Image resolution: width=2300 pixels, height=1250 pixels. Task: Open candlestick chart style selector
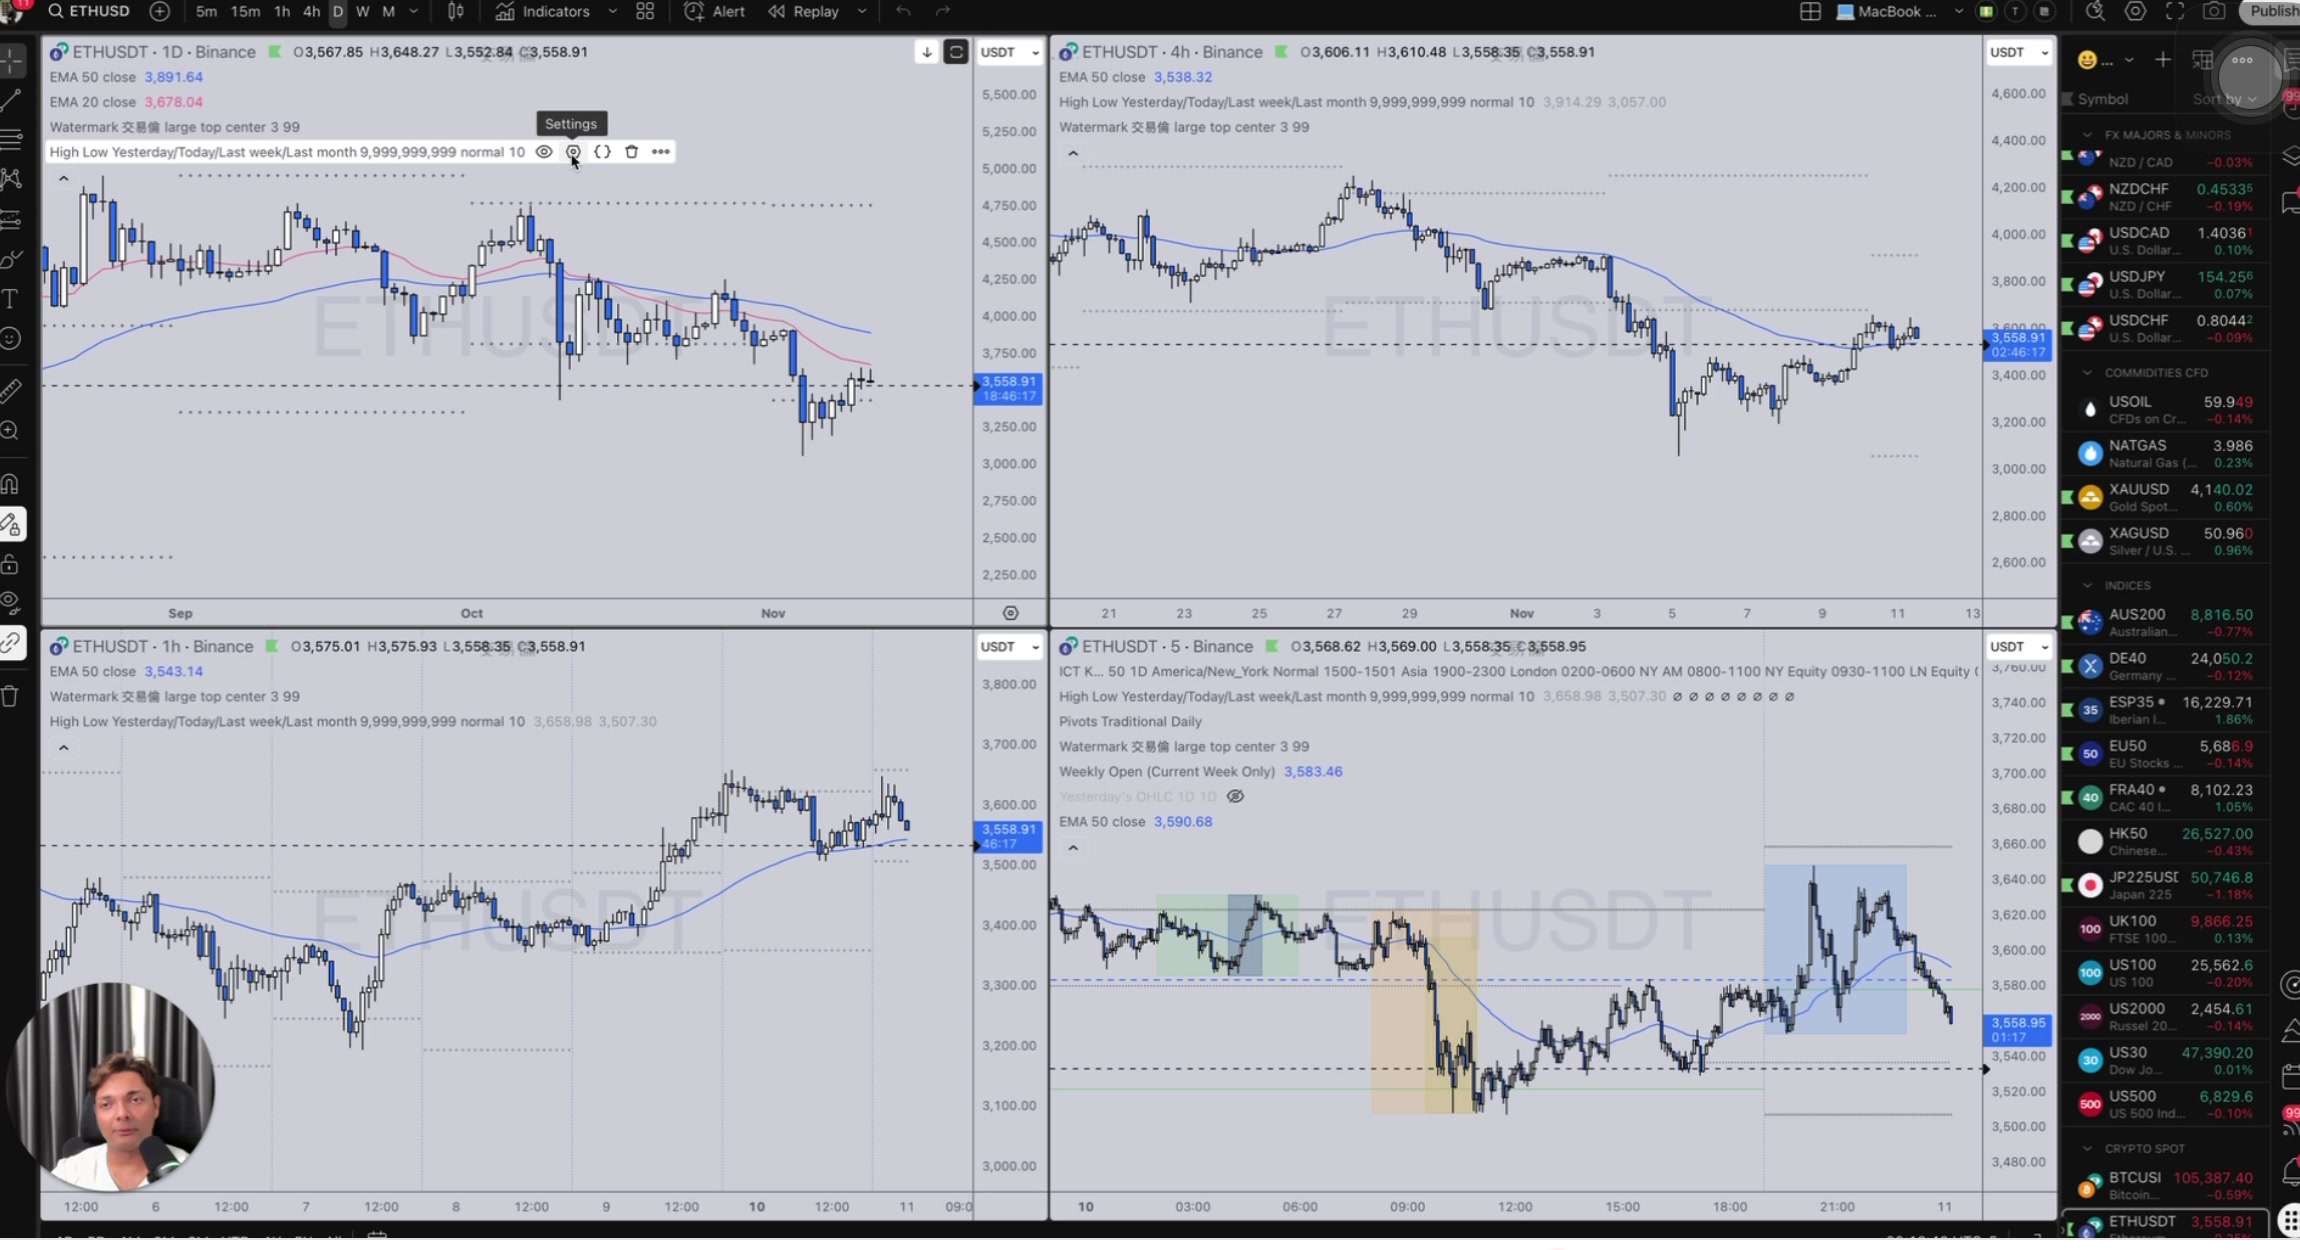point(456,12)
